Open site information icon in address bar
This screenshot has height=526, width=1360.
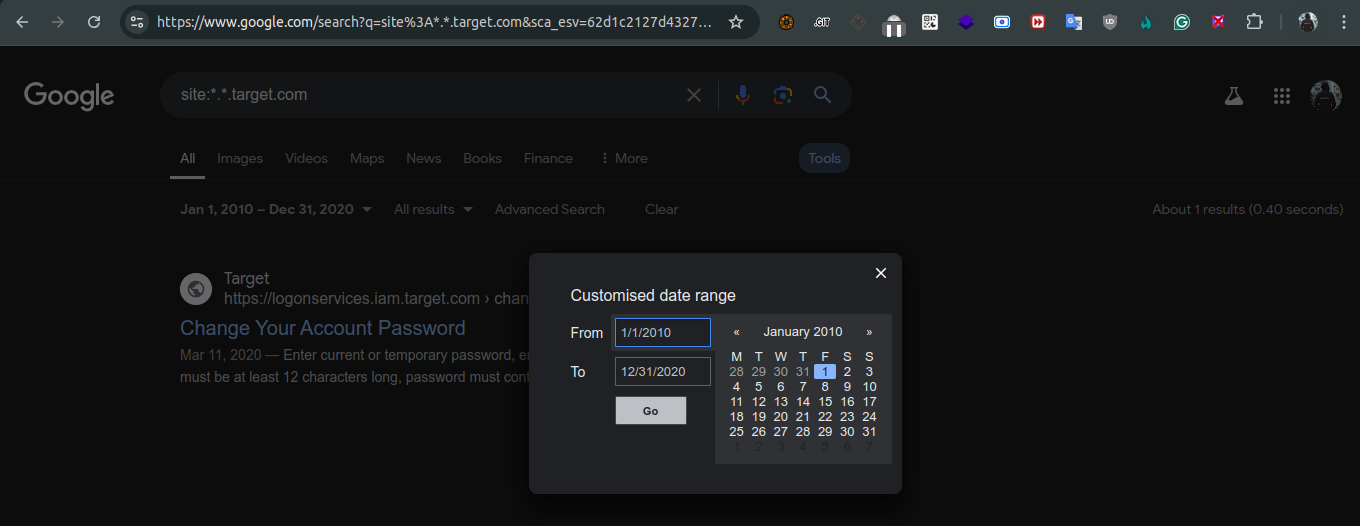(x=138, y=21)
